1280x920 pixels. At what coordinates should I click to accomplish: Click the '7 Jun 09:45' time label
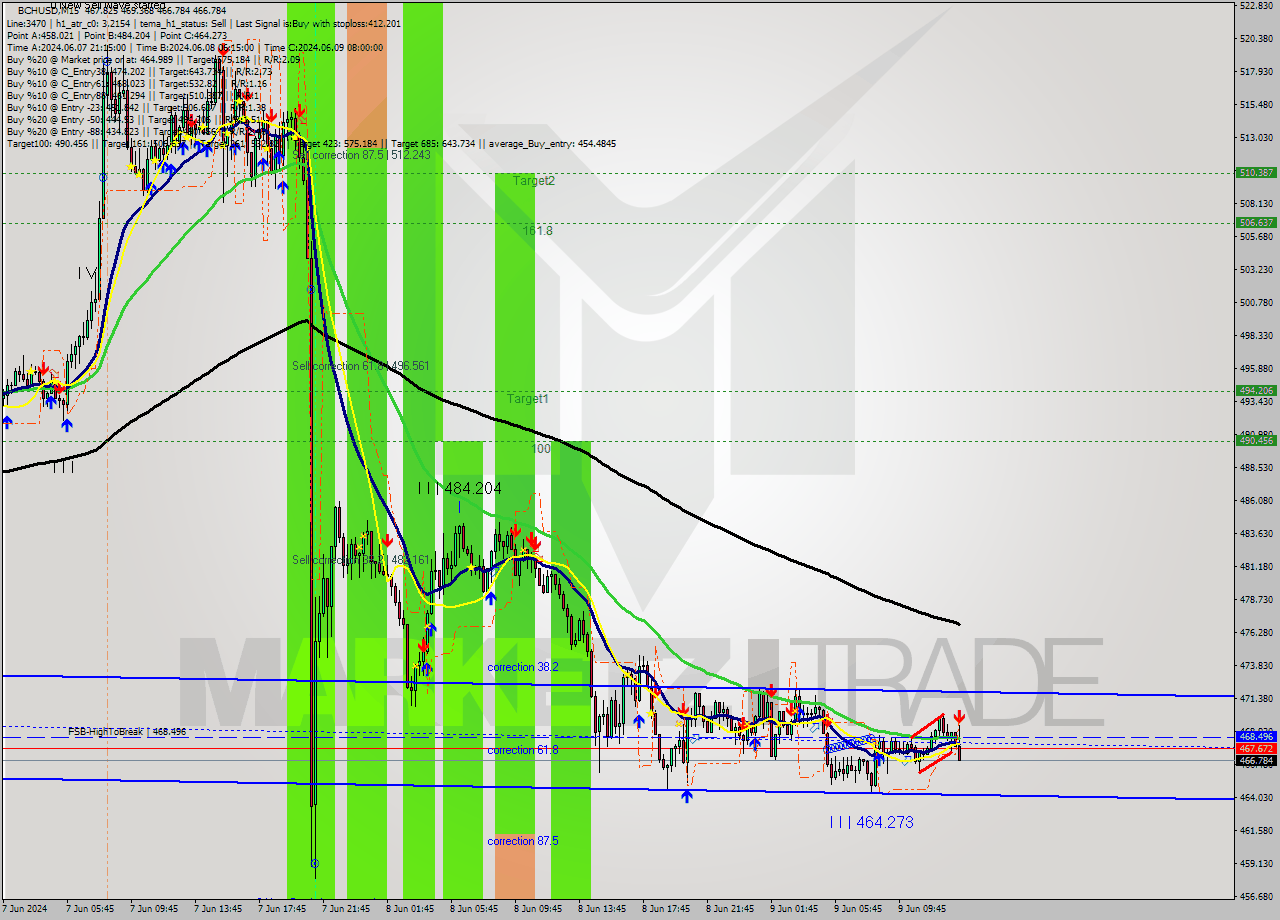154,909
